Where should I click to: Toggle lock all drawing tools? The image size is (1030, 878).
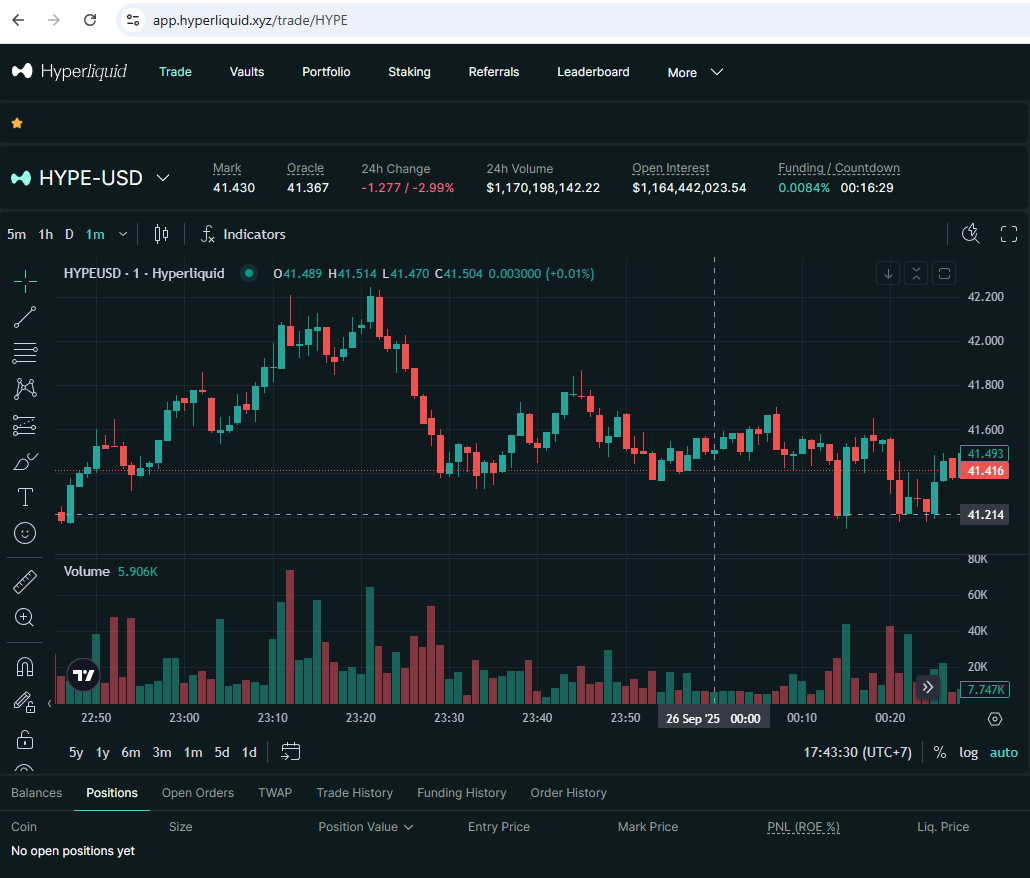tap(25, 739)
